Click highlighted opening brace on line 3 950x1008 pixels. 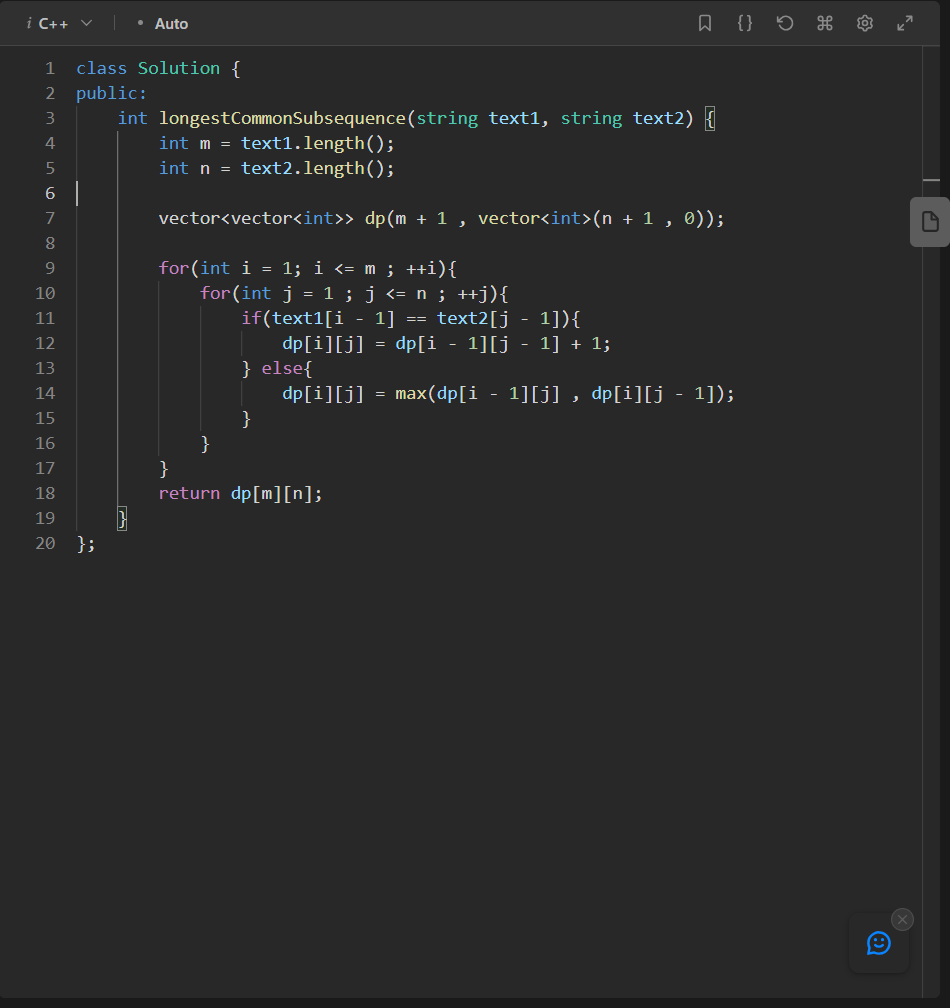click(x=710, y=118)
